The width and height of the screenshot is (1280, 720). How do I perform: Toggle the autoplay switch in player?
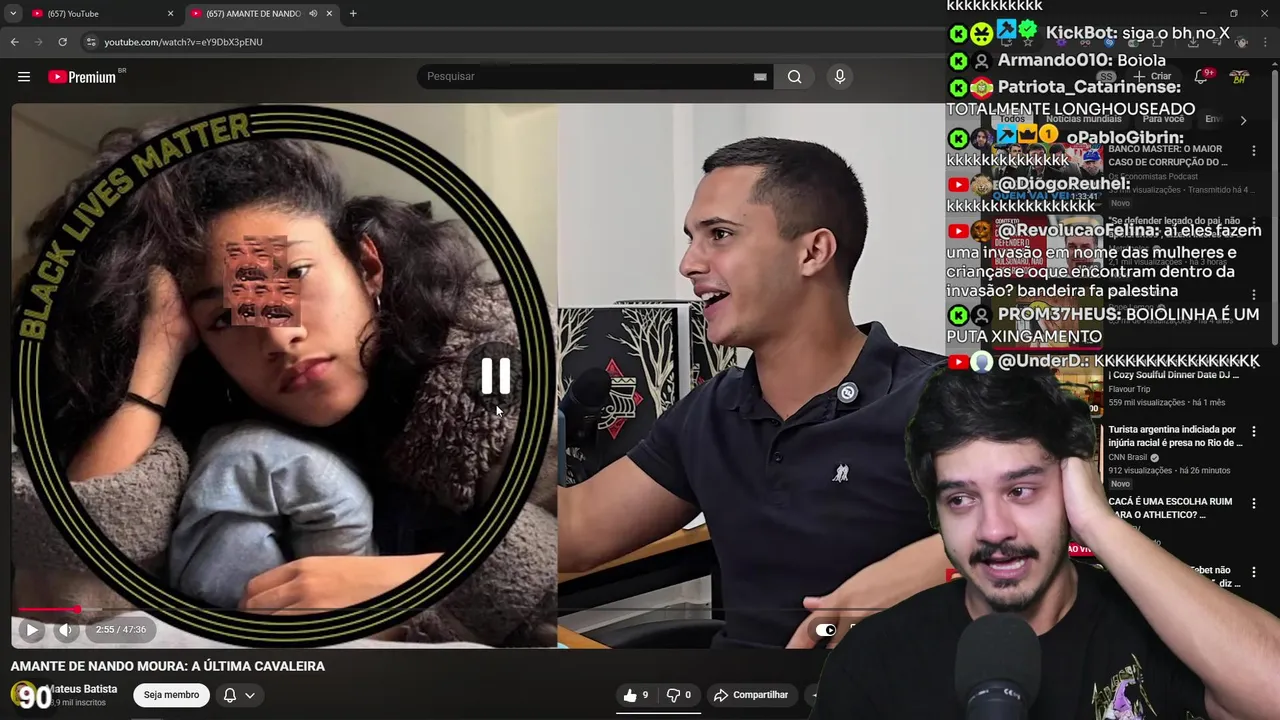coord(826,630)
